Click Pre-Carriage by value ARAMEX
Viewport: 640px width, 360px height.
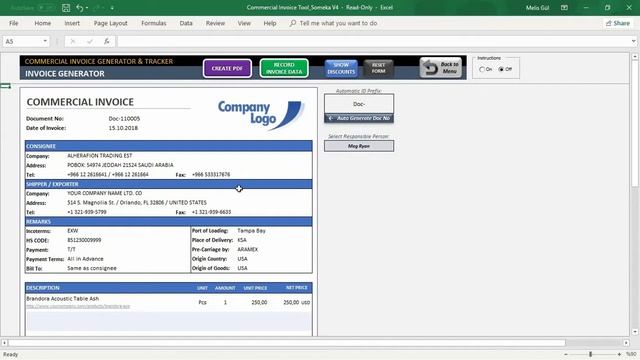(x=247, y=250)
